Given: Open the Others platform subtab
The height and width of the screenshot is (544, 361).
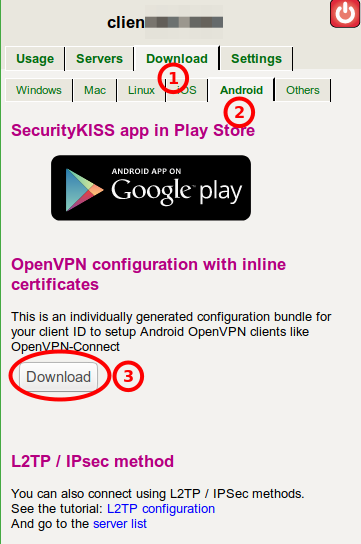Looking at the screenshot, I should pos(303,90).
